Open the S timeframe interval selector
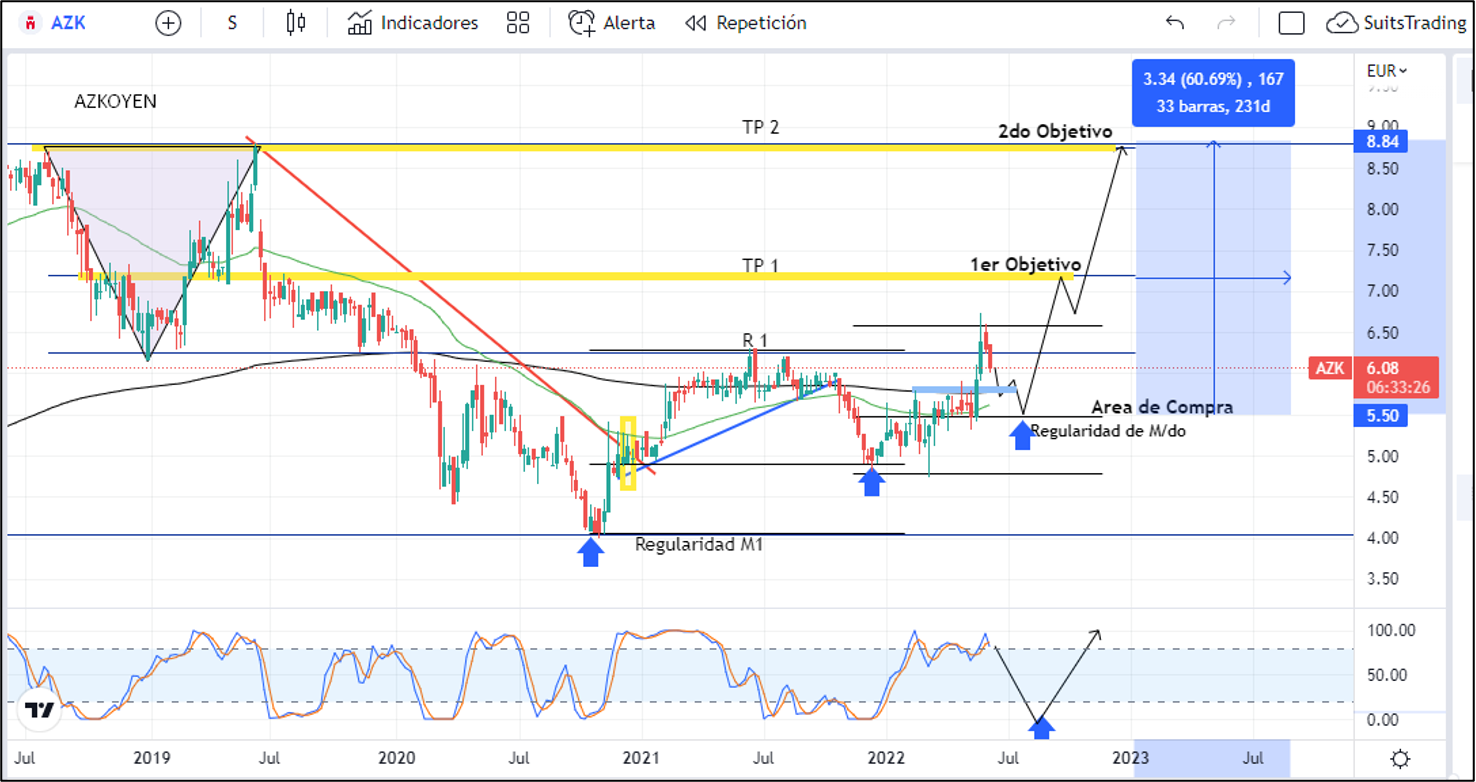The image size is (1476, 782). 232,23
